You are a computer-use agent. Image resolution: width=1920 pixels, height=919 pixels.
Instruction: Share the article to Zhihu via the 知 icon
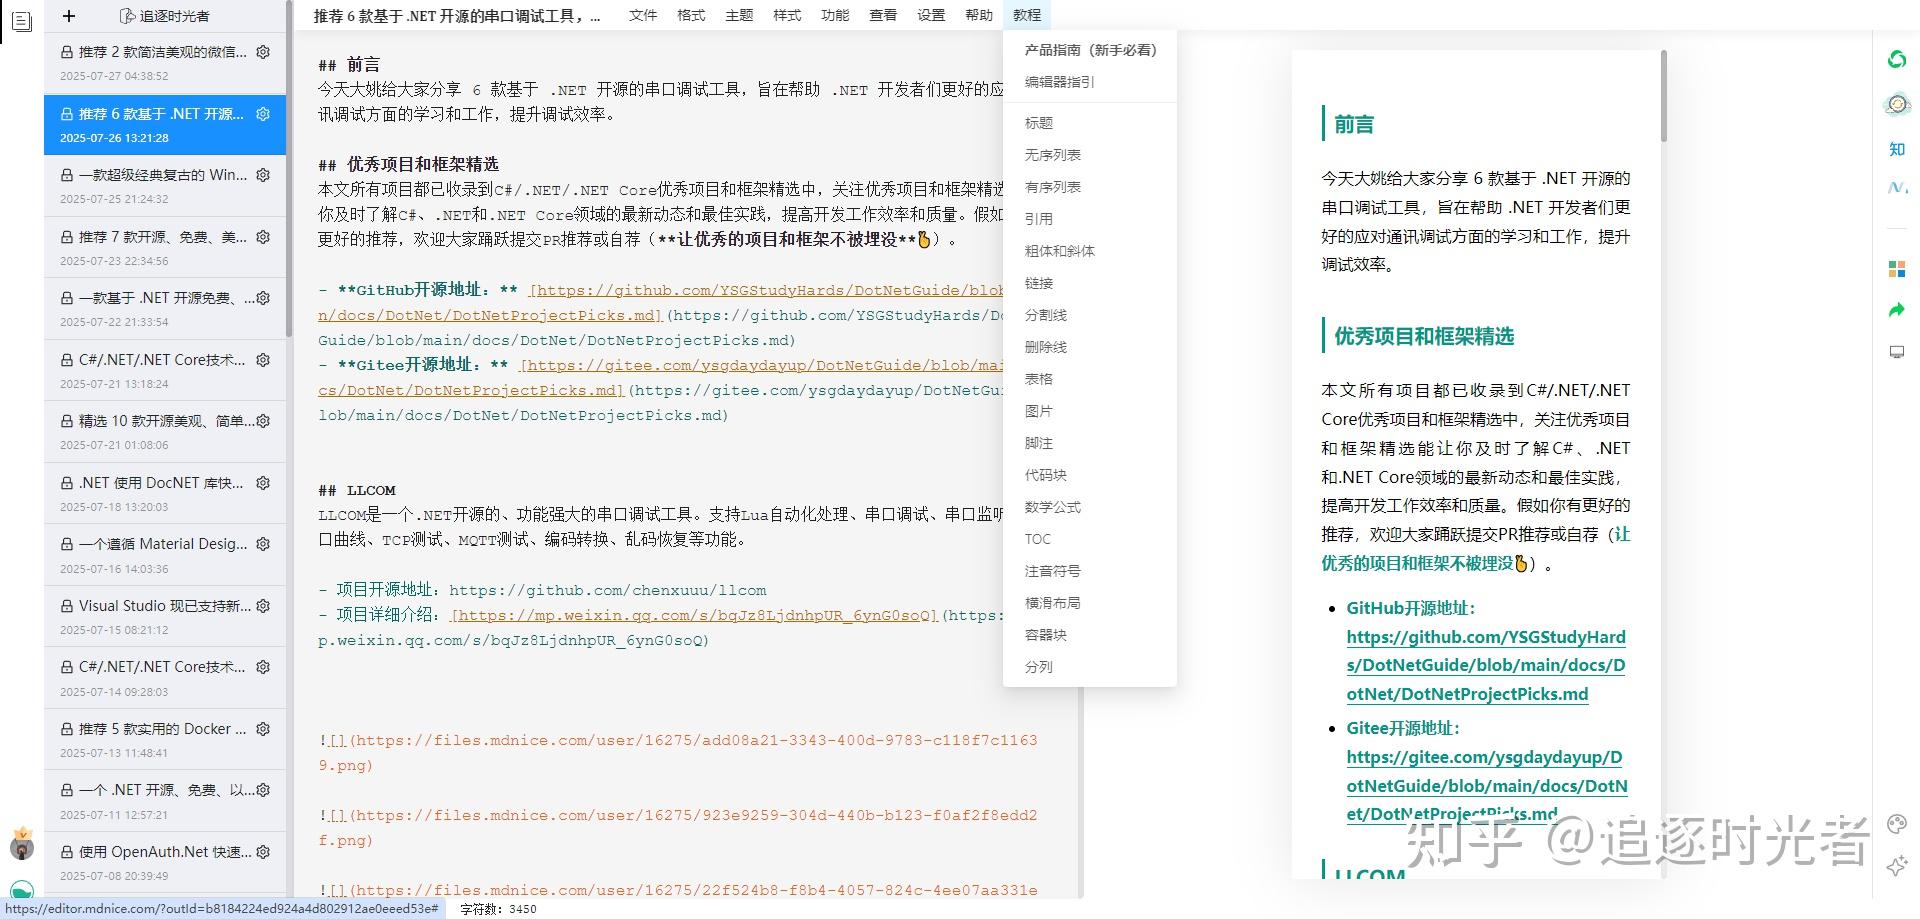pos(1896,148)
